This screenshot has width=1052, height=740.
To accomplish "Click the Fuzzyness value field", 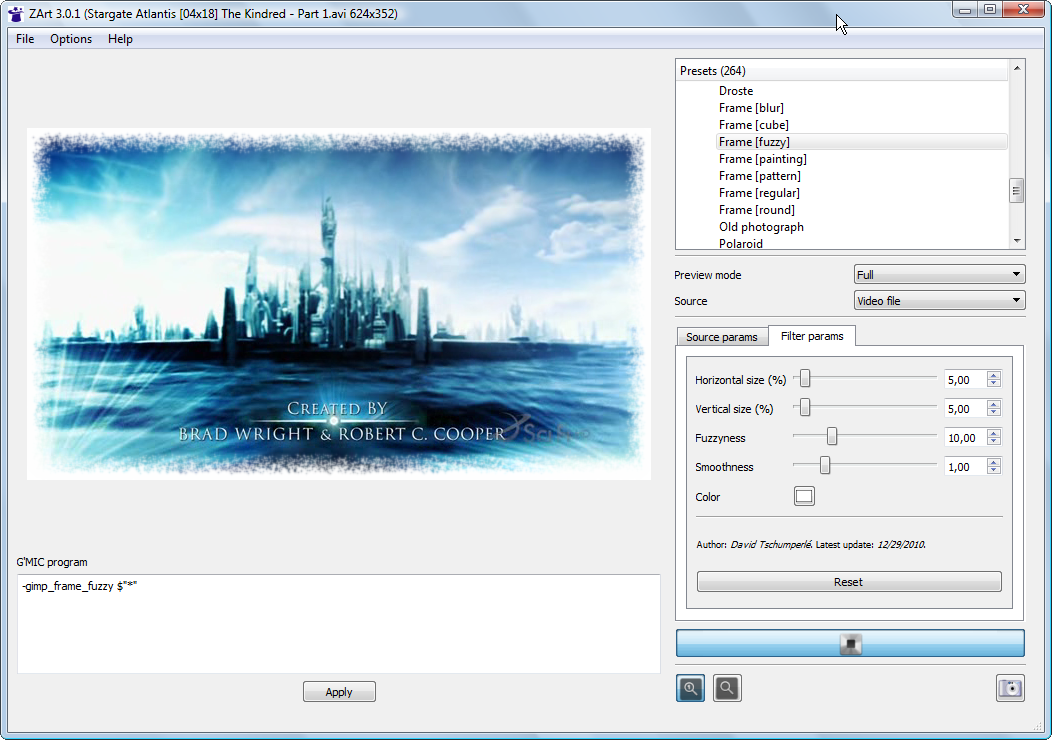I will coord(965,437).
